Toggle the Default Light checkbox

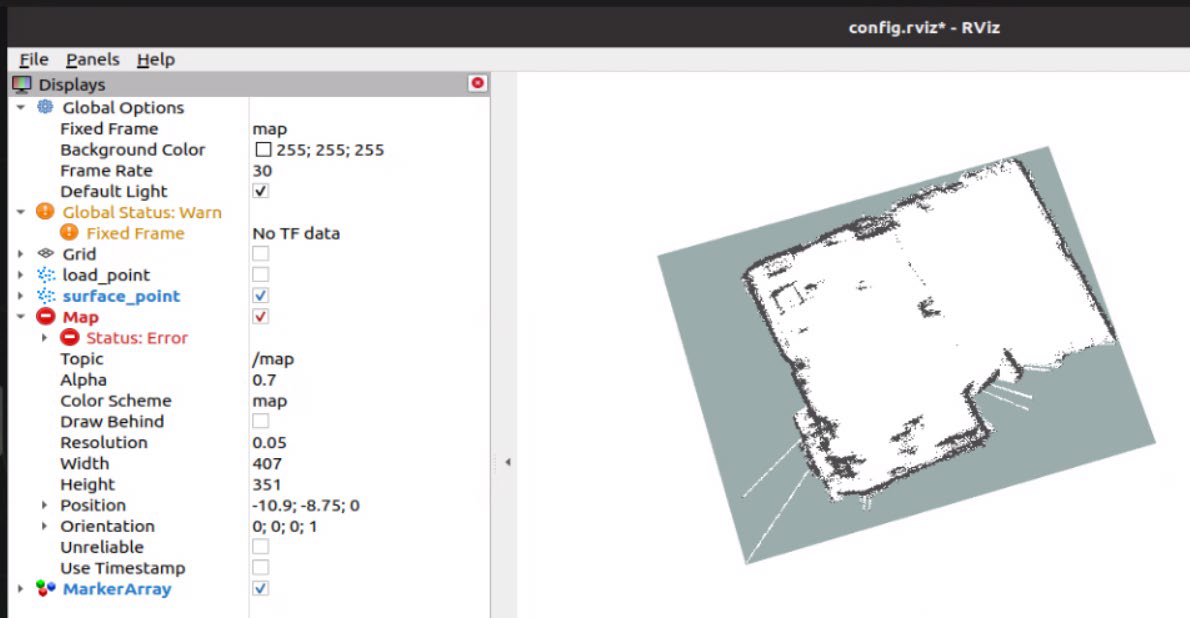(260, 191)
